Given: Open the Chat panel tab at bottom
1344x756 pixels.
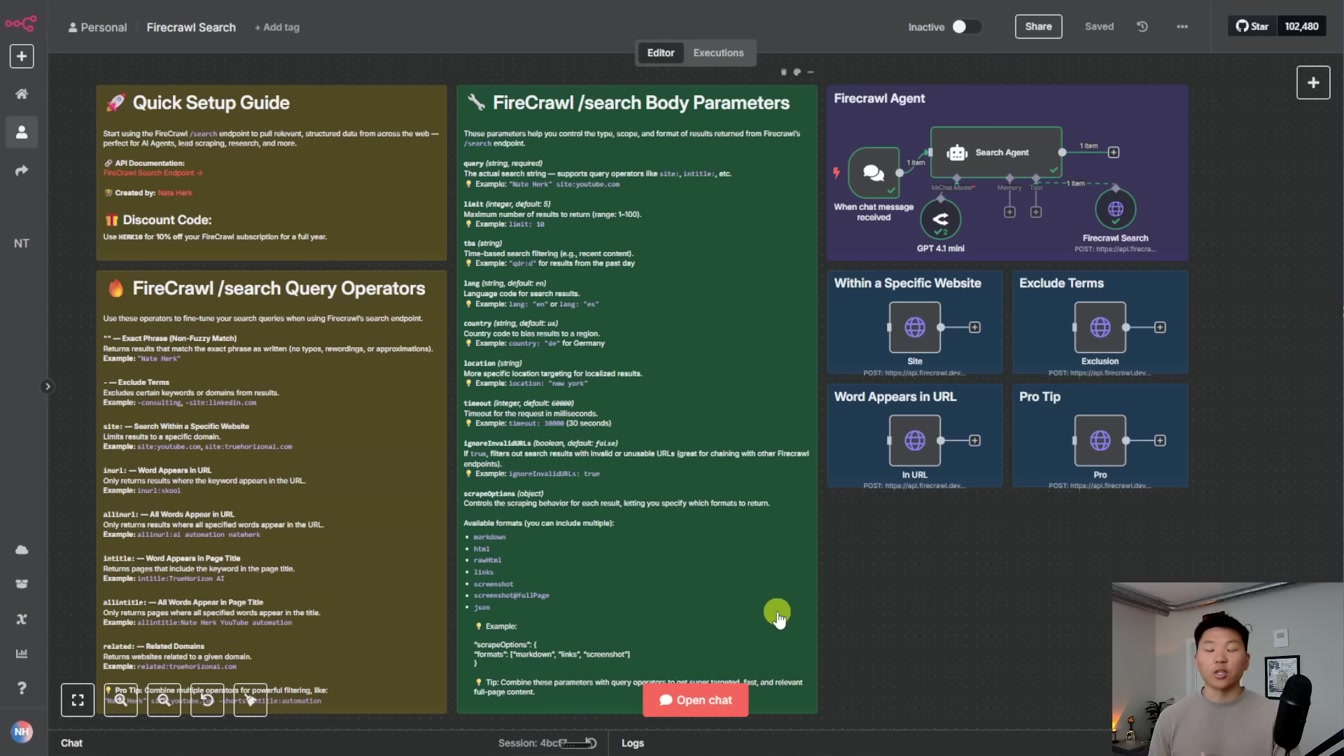Looking at the screenshot, I should pyautogui.click(x=72, y=743).
